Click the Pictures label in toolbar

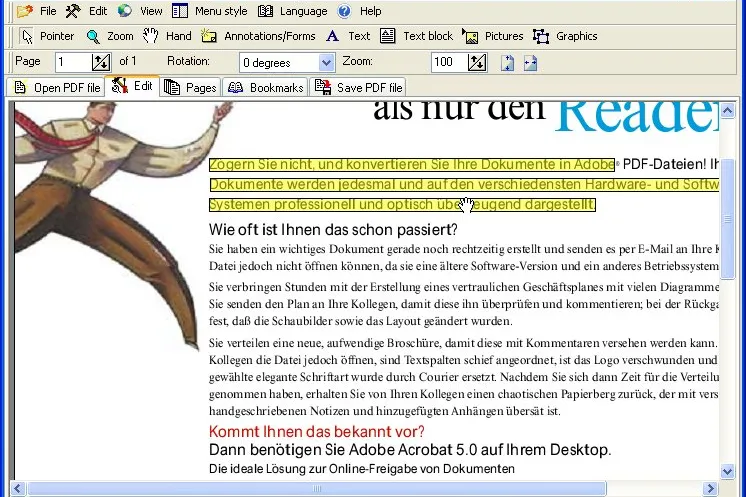point(504,36)
